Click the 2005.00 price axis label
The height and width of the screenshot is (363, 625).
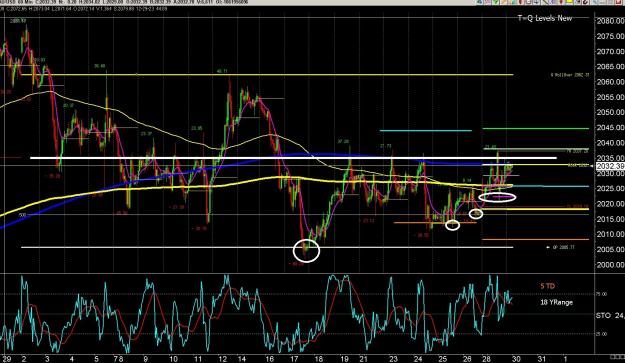click(611, 249)
